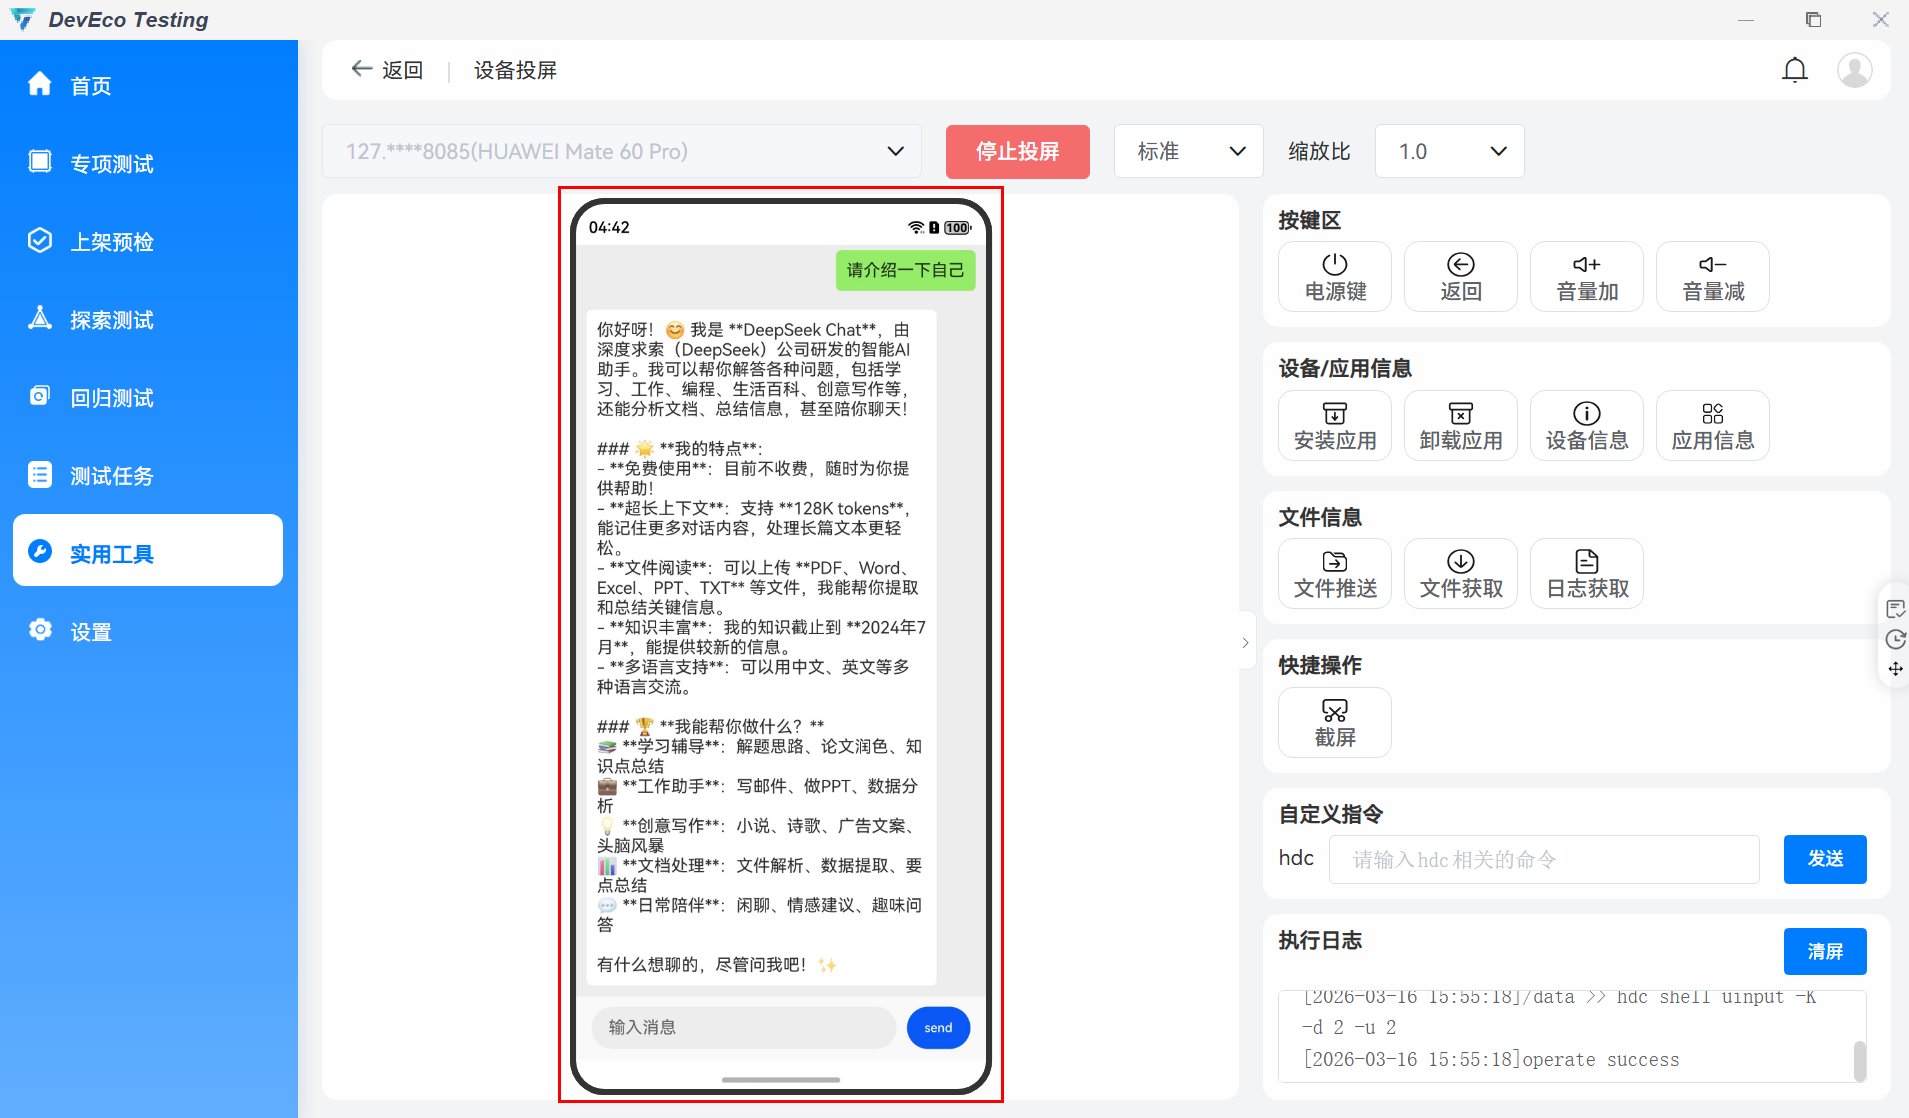This screenshot has height=1118, width=1909.
Task: Clear the log with 清屏
Action: coord(1825,951)
